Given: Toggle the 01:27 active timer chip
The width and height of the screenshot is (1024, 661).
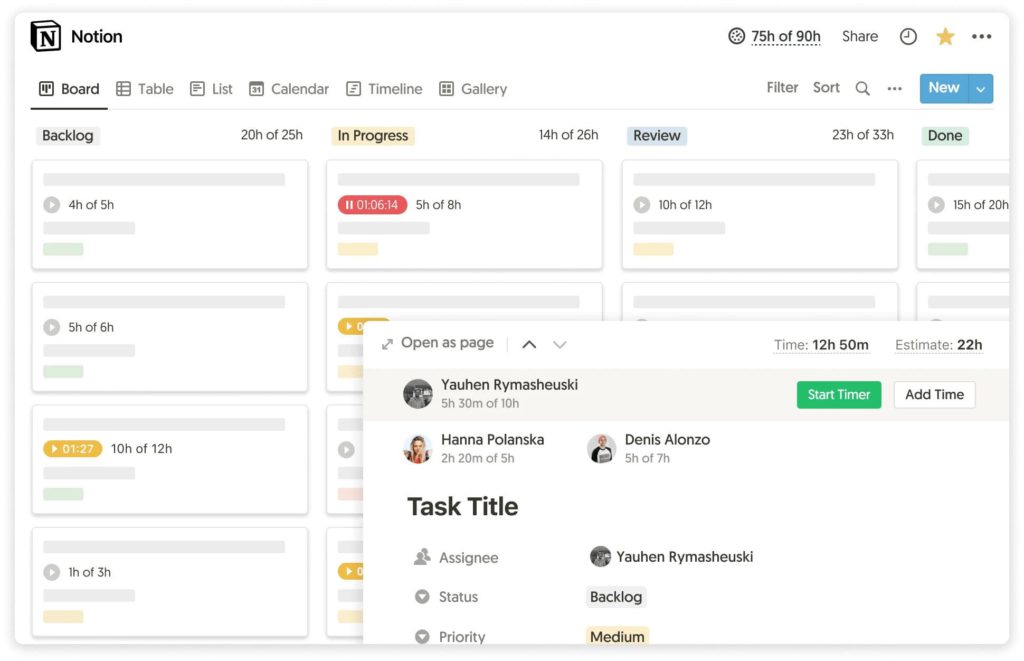Looking at the screenshot, I should coord(72,448).
